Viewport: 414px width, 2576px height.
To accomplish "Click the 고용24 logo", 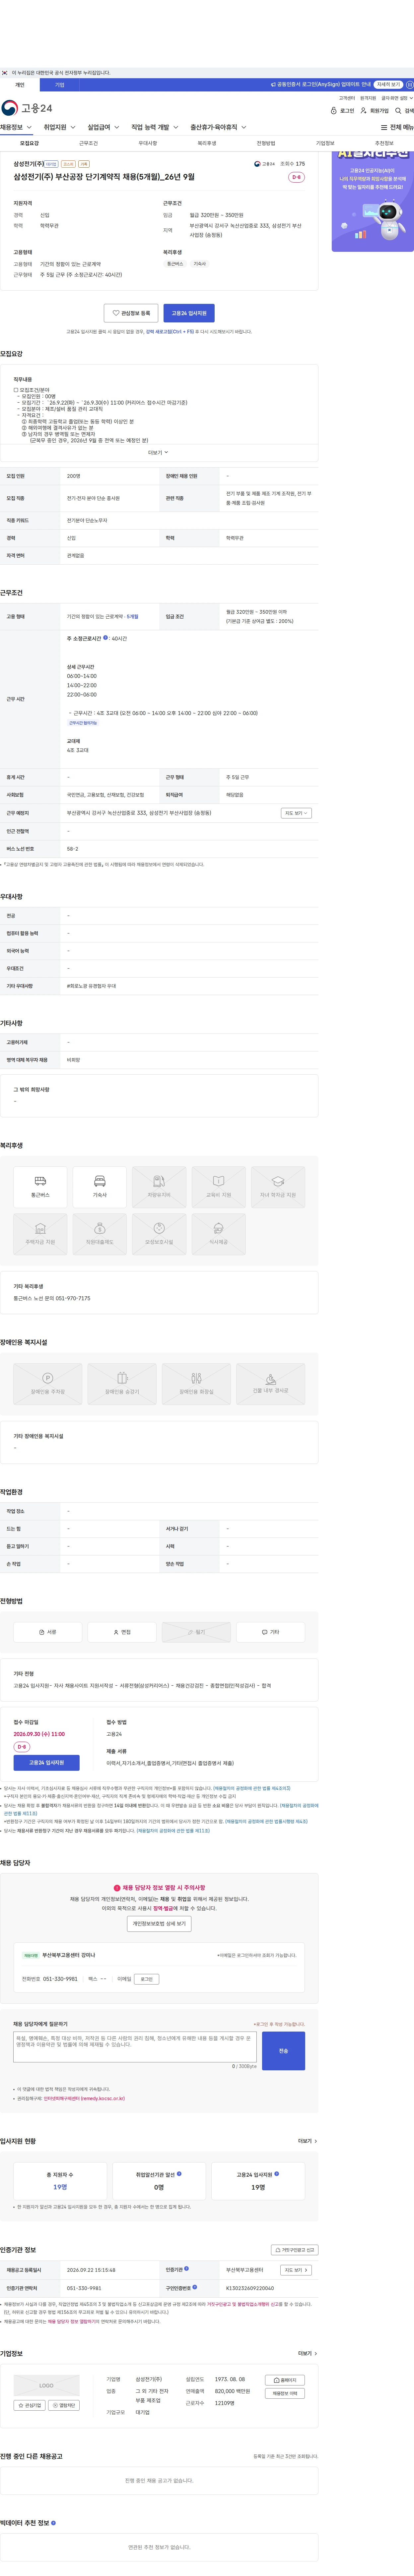I will coord(27,108).
